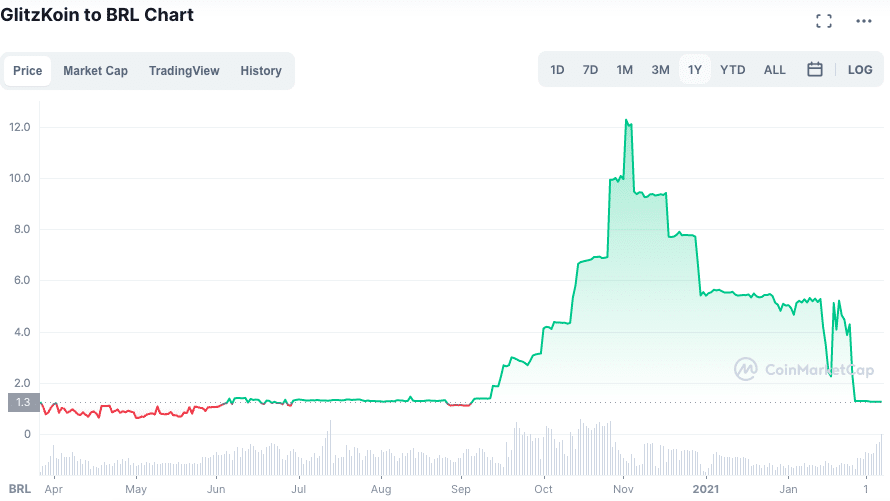Click the 6.0 y-axis label
The height and width of the screenshot is (501, 890).
pos(22,280)
